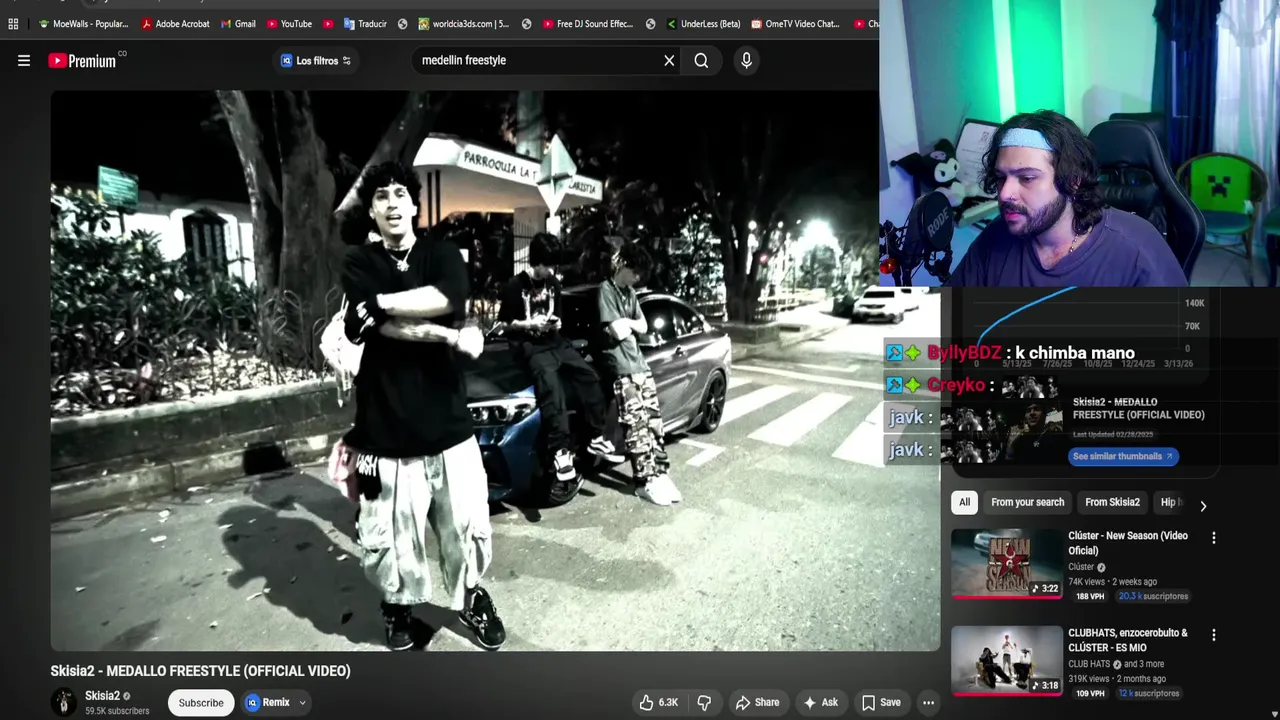The height and width of the screenshot is (720, 1280).
Task: Open options for CLUBHATS ES MIO video
Action: (1213, 635)
